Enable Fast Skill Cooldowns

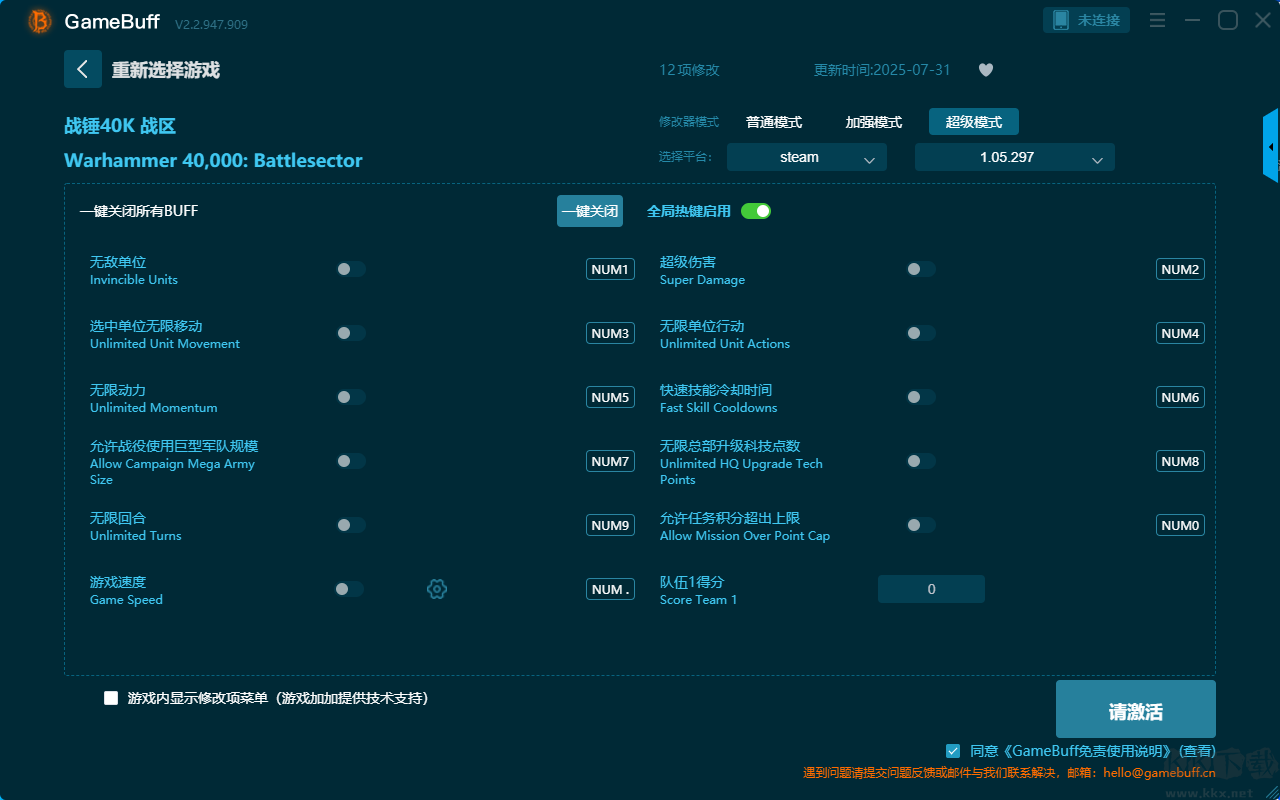click(x=921, y=397)
